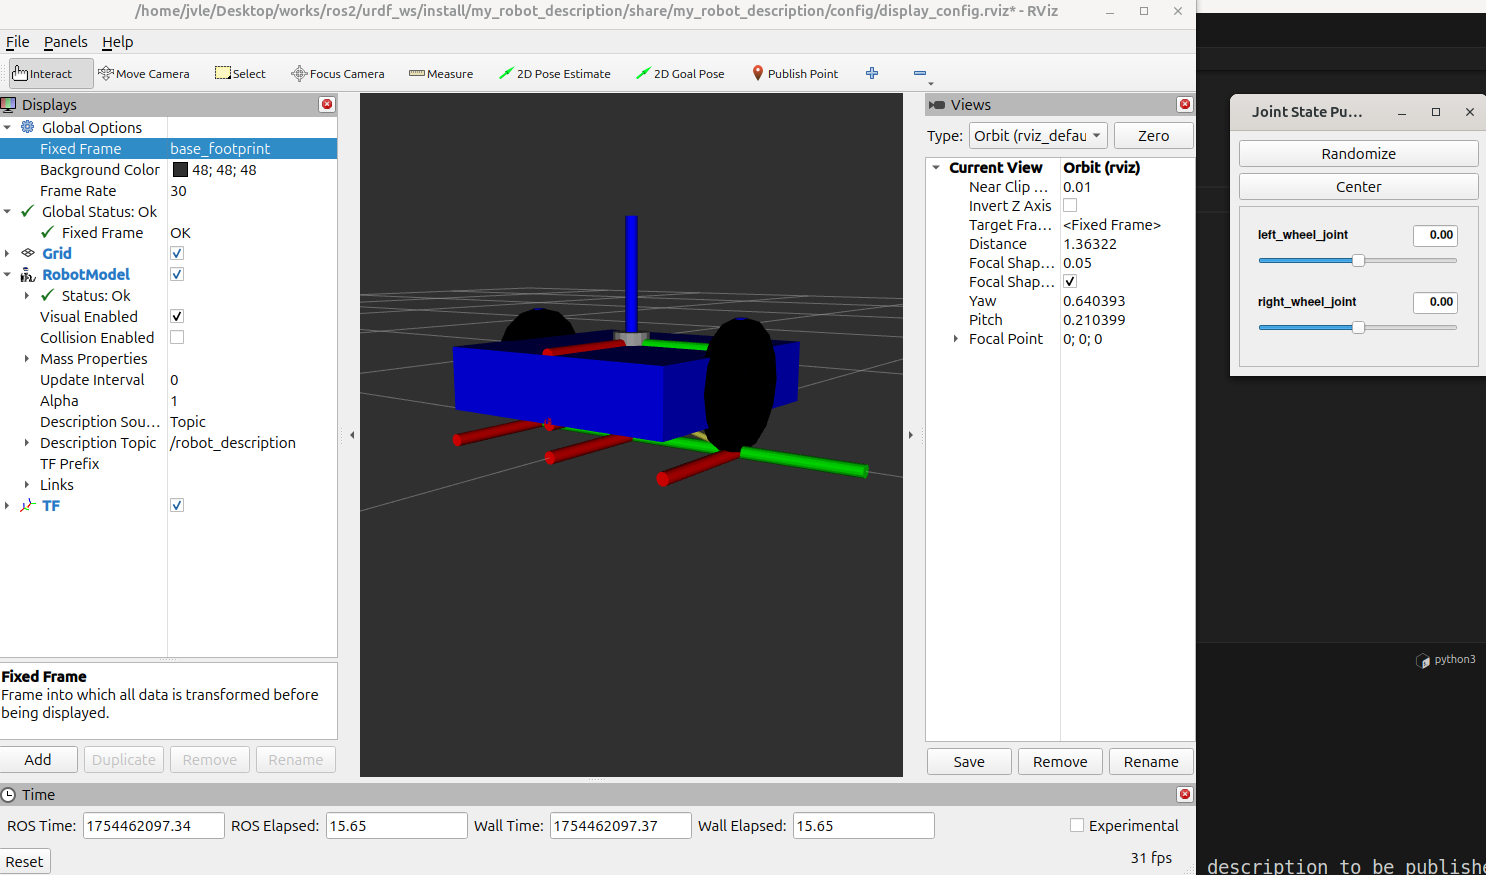Expand the Links tree item
The width and height of the screenshot is (1486, 875).
(x=27, y=485)
